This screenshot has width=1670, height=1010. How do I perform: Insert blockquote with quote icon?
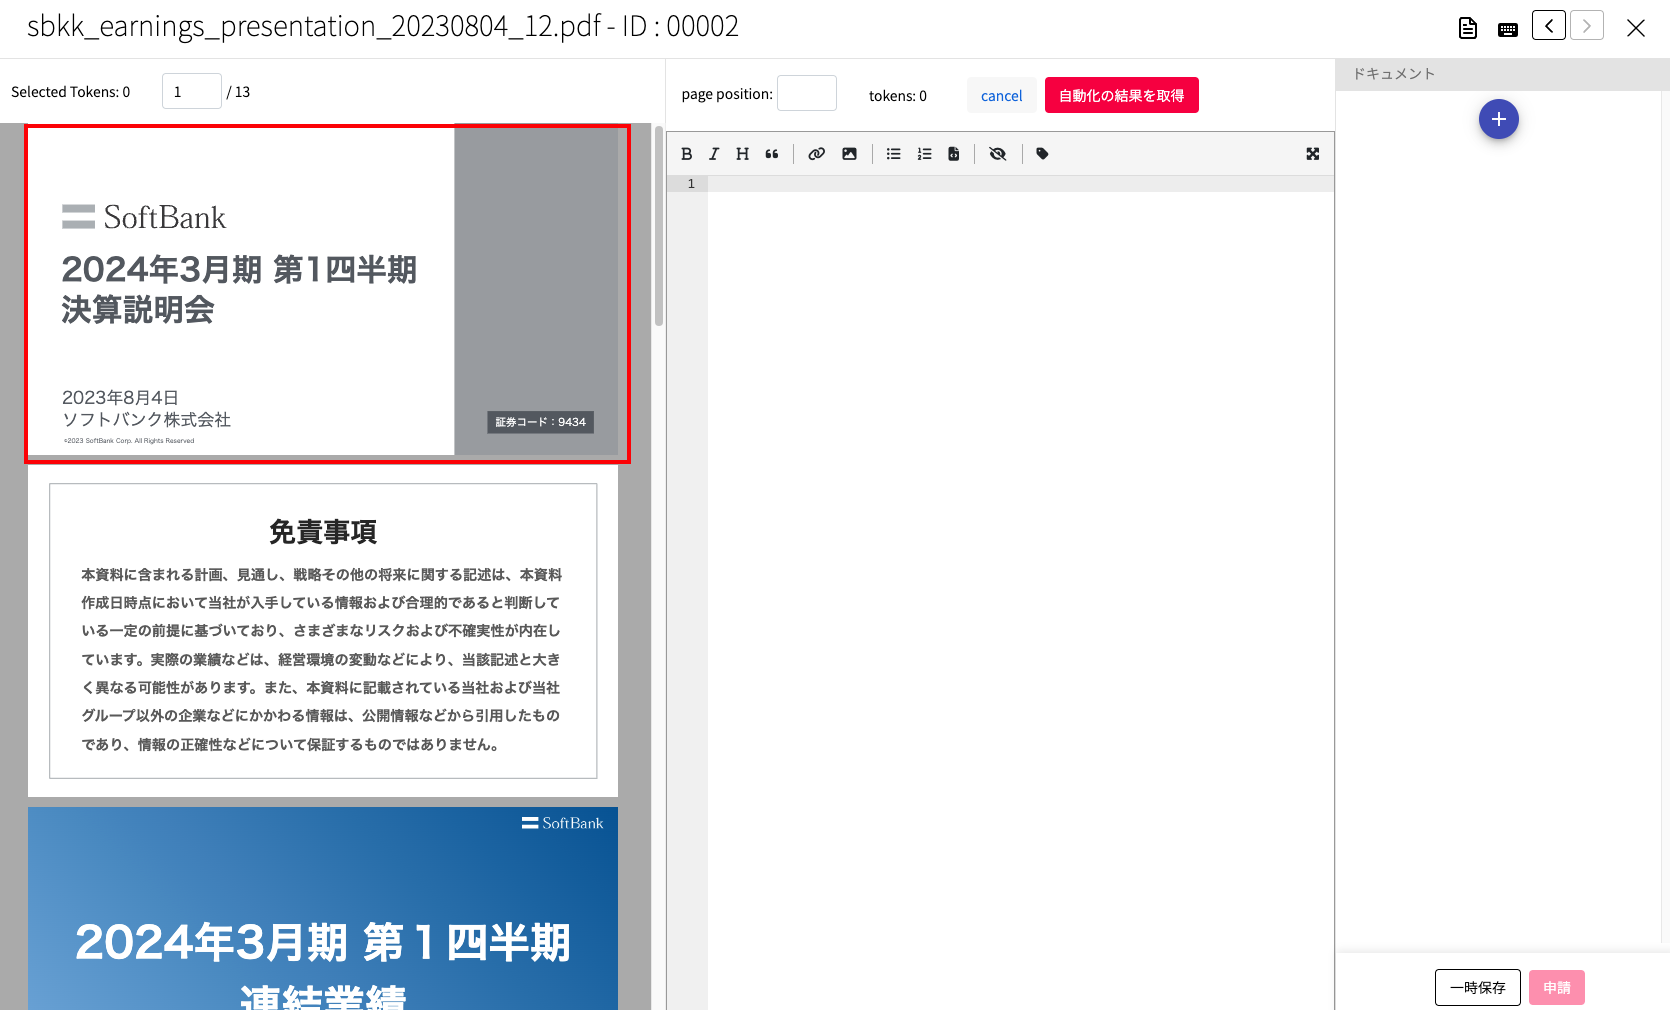click(x=772, y=154)
